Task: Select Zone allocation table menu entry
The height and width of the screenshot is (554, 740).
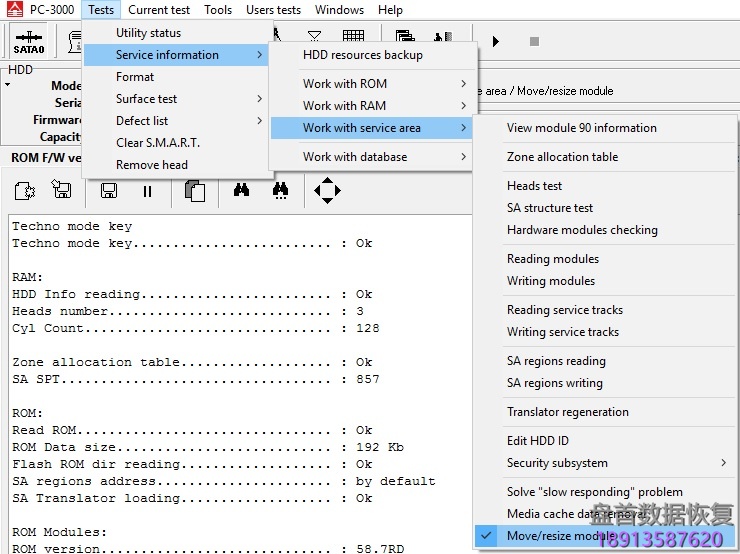Action: click(562, 157)
